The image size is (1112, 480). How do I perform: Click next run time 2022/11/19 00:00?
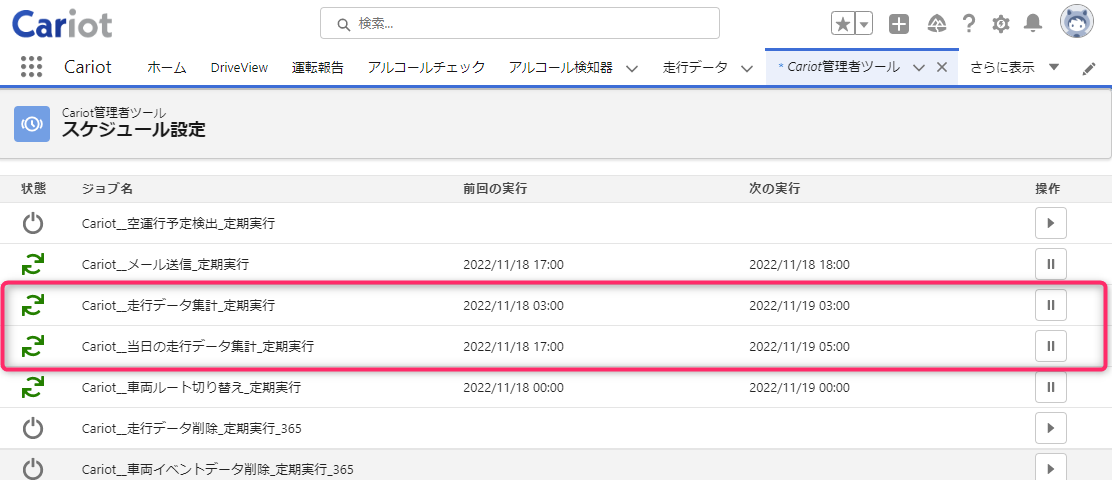click(x=799, y=388)
